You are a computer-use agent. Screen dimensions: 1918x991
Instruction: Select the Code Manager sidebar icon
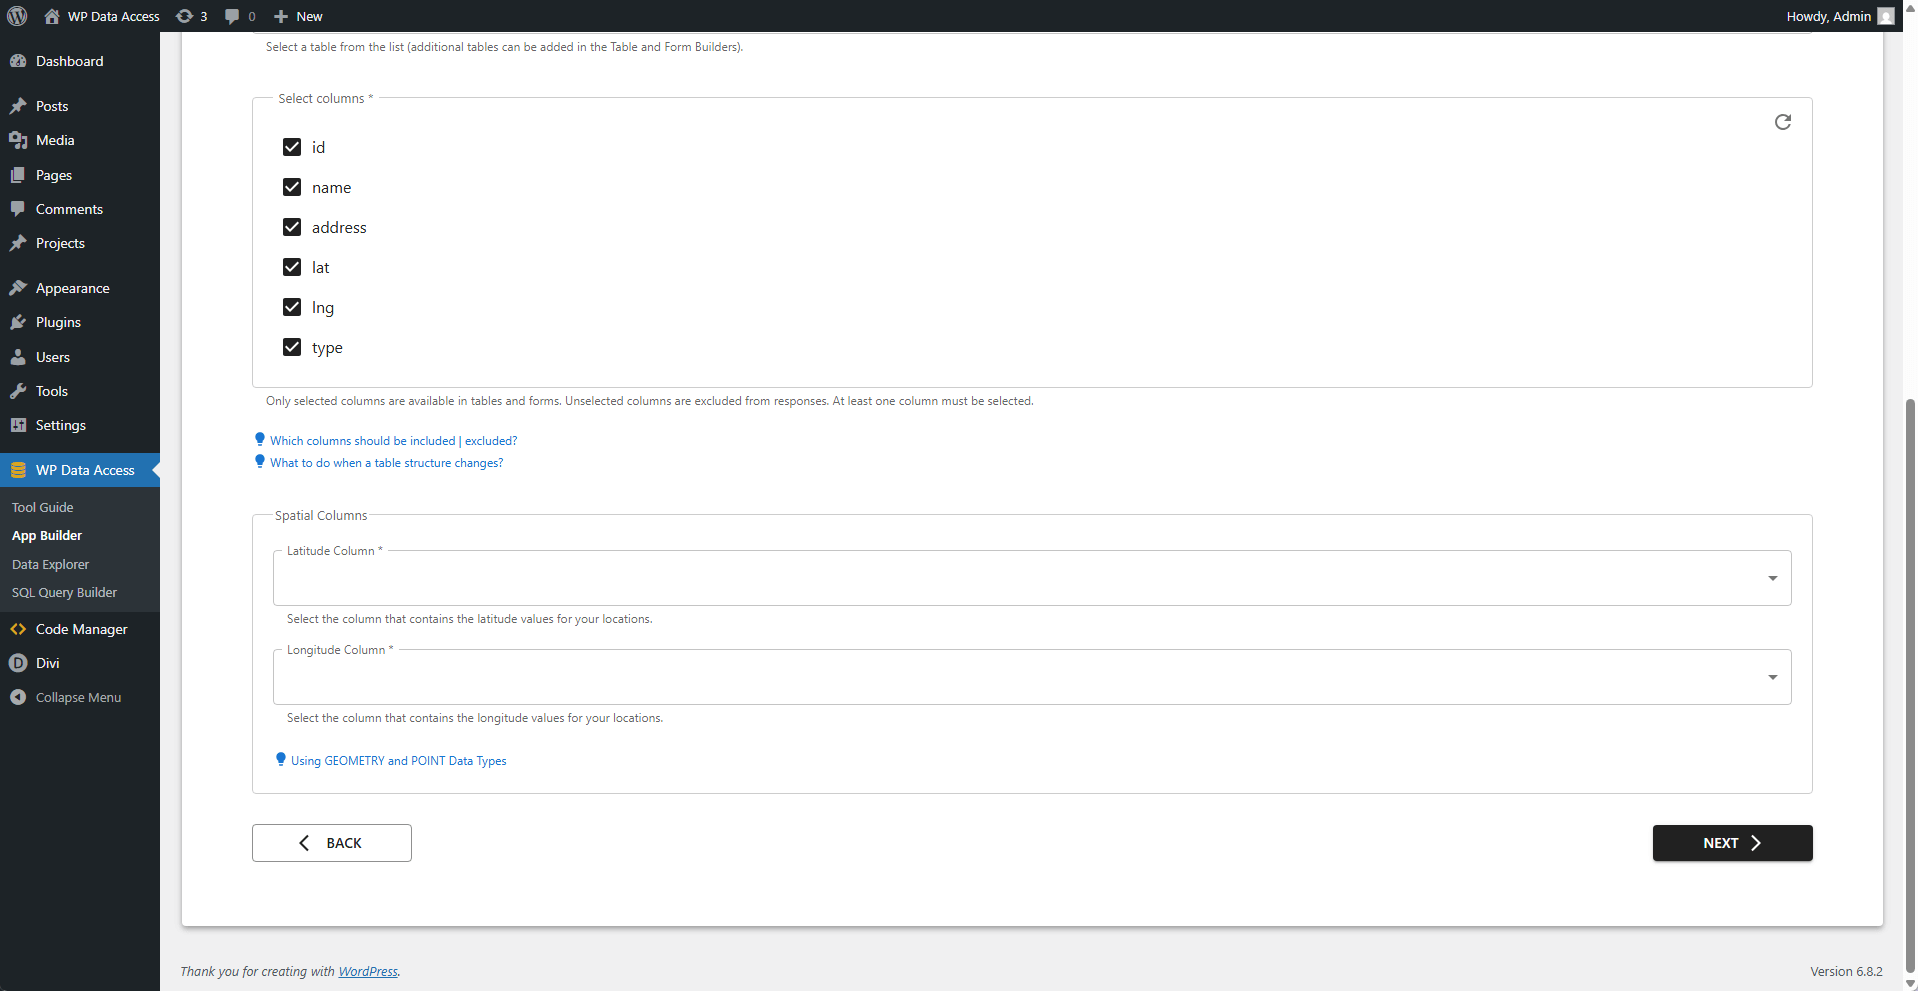[18, 629]
